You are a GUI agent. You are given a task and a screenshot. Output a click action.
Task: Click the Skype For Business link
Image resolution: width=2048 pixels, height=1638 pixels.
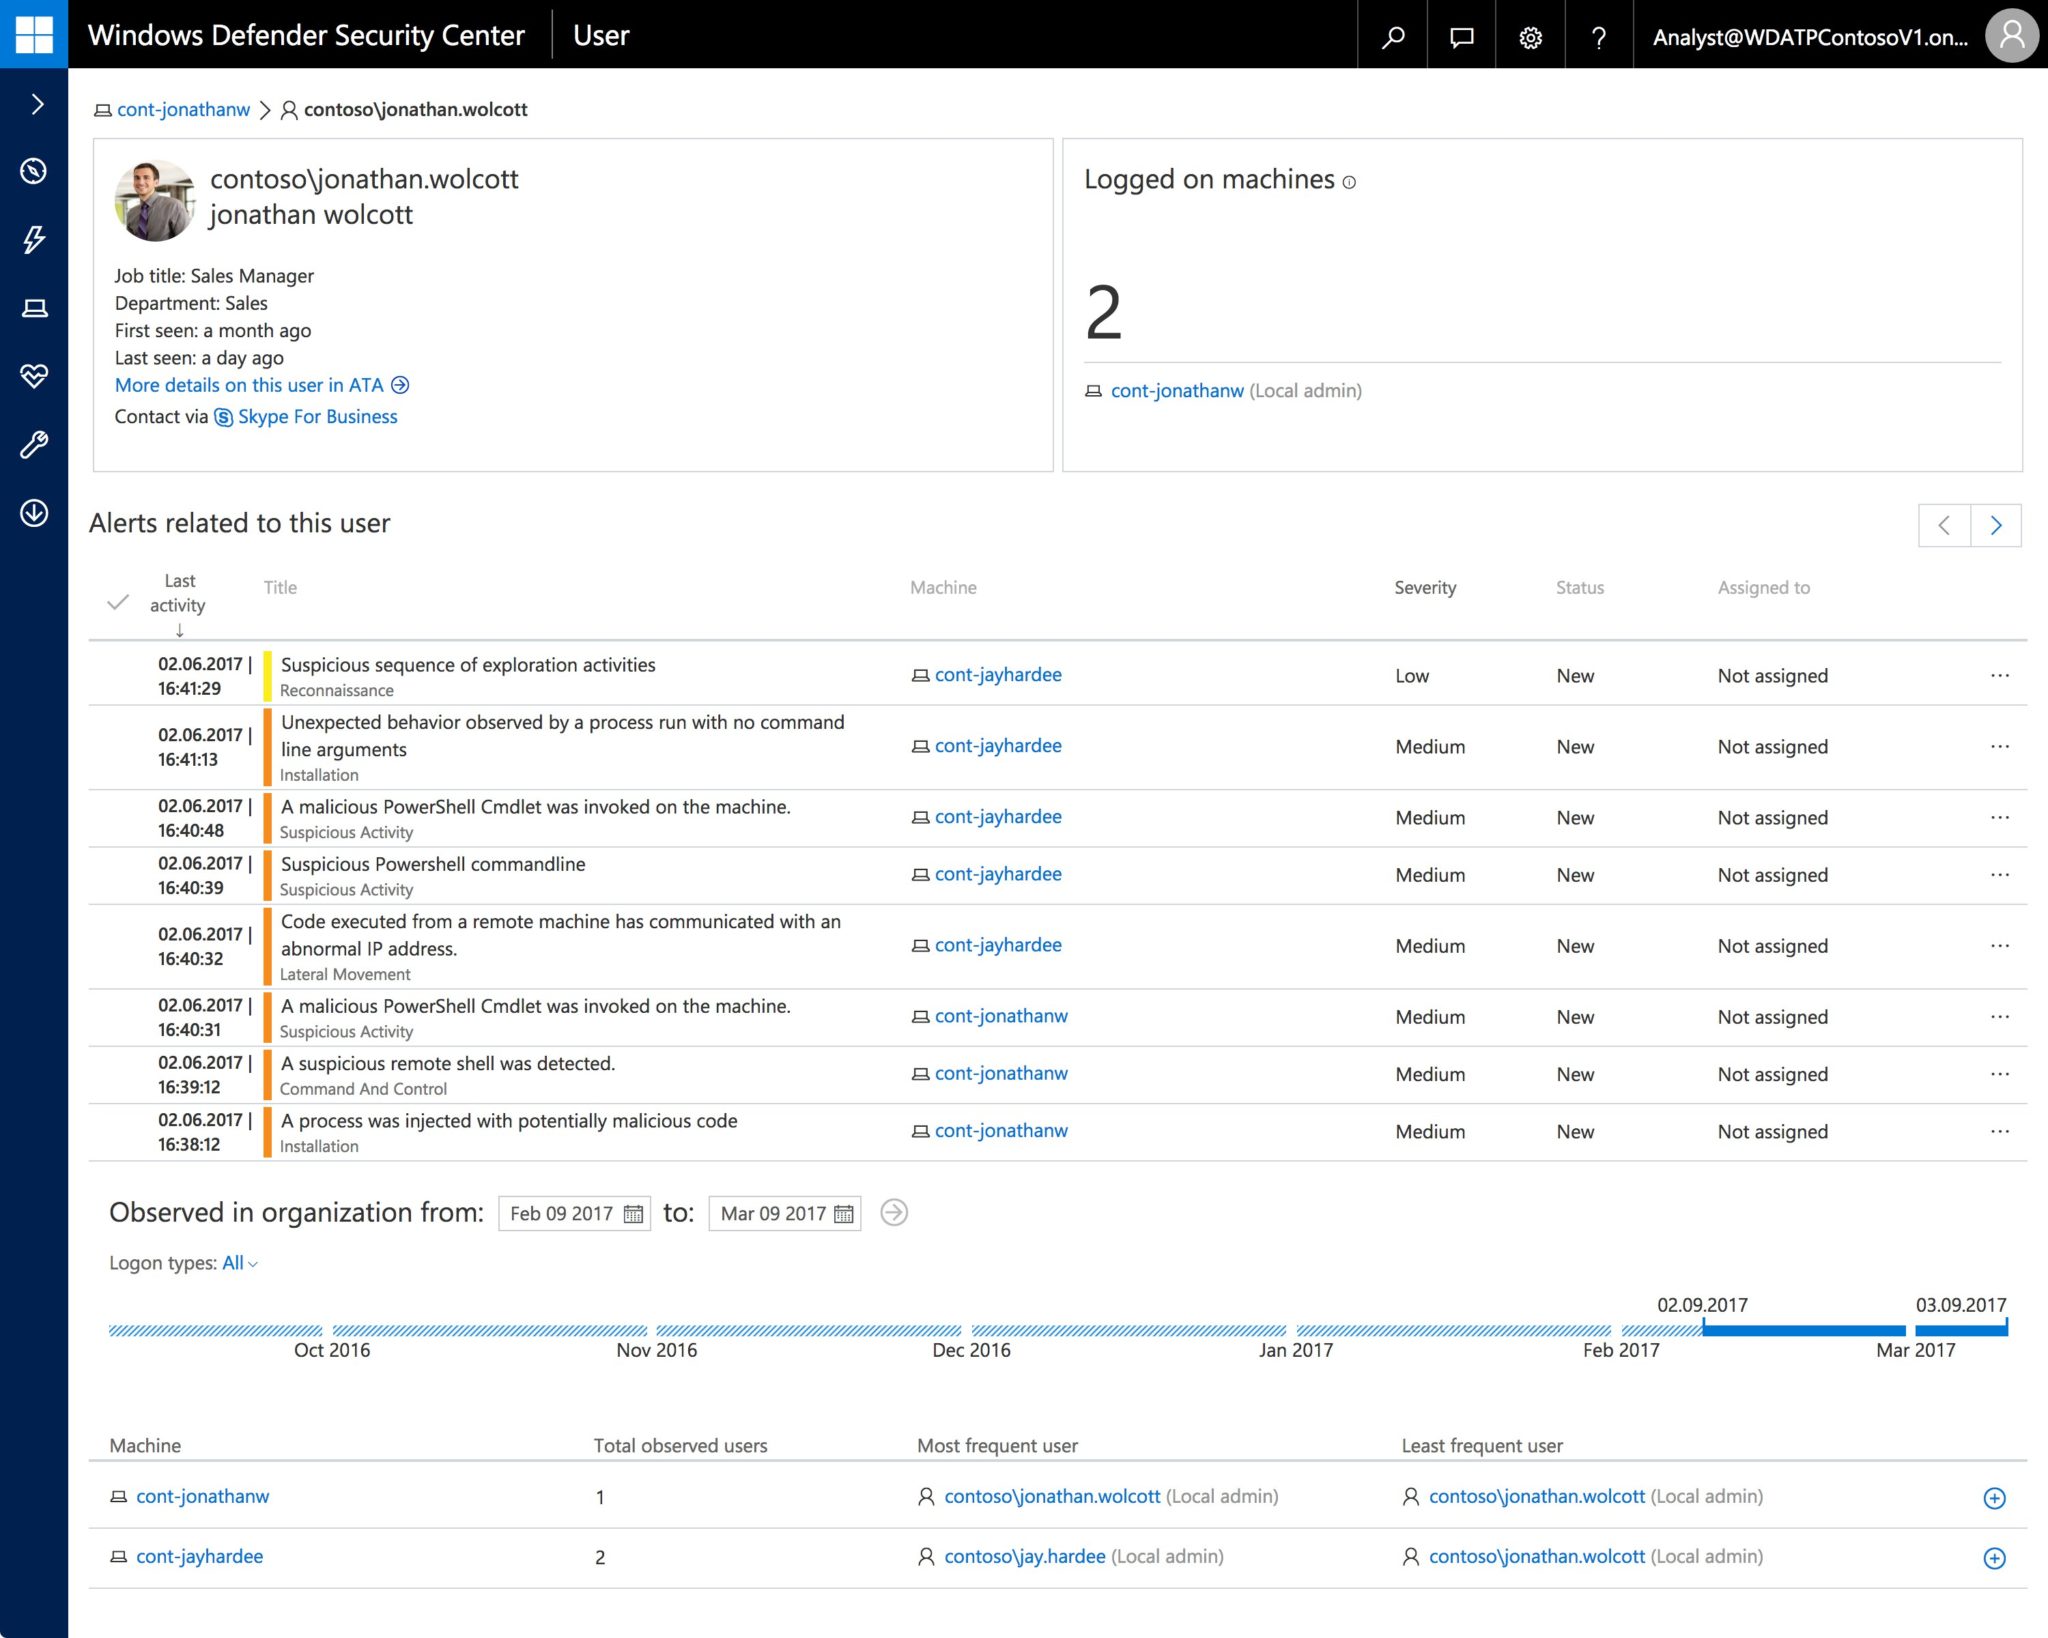tap(317, 417)
